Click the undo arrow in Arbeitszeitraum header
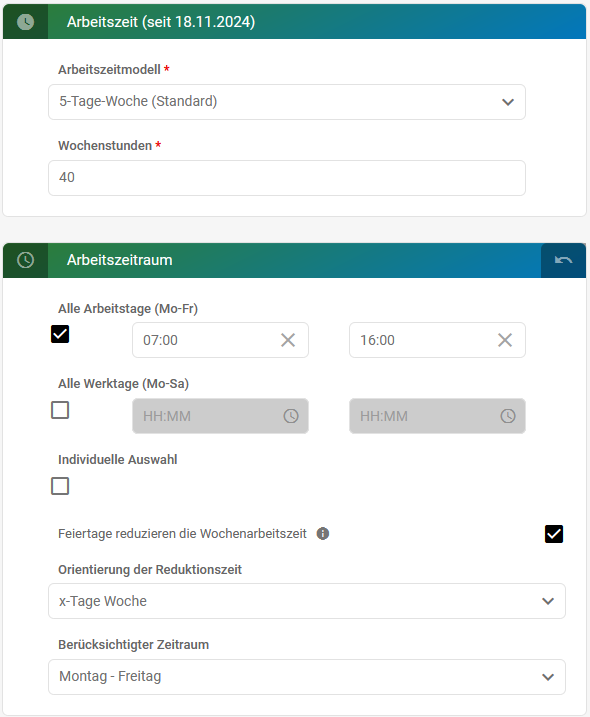This screenshot has height=717, width=590. (563, 260)
